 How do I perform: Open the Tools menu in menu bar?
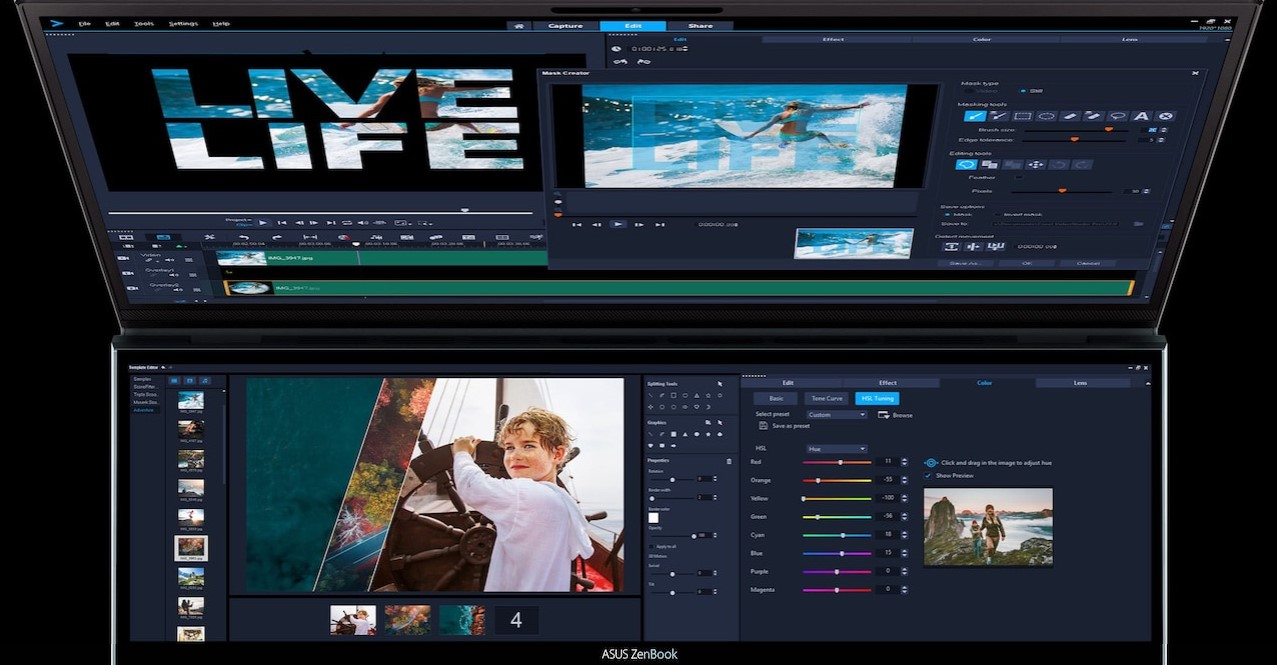tap(144, 23)
